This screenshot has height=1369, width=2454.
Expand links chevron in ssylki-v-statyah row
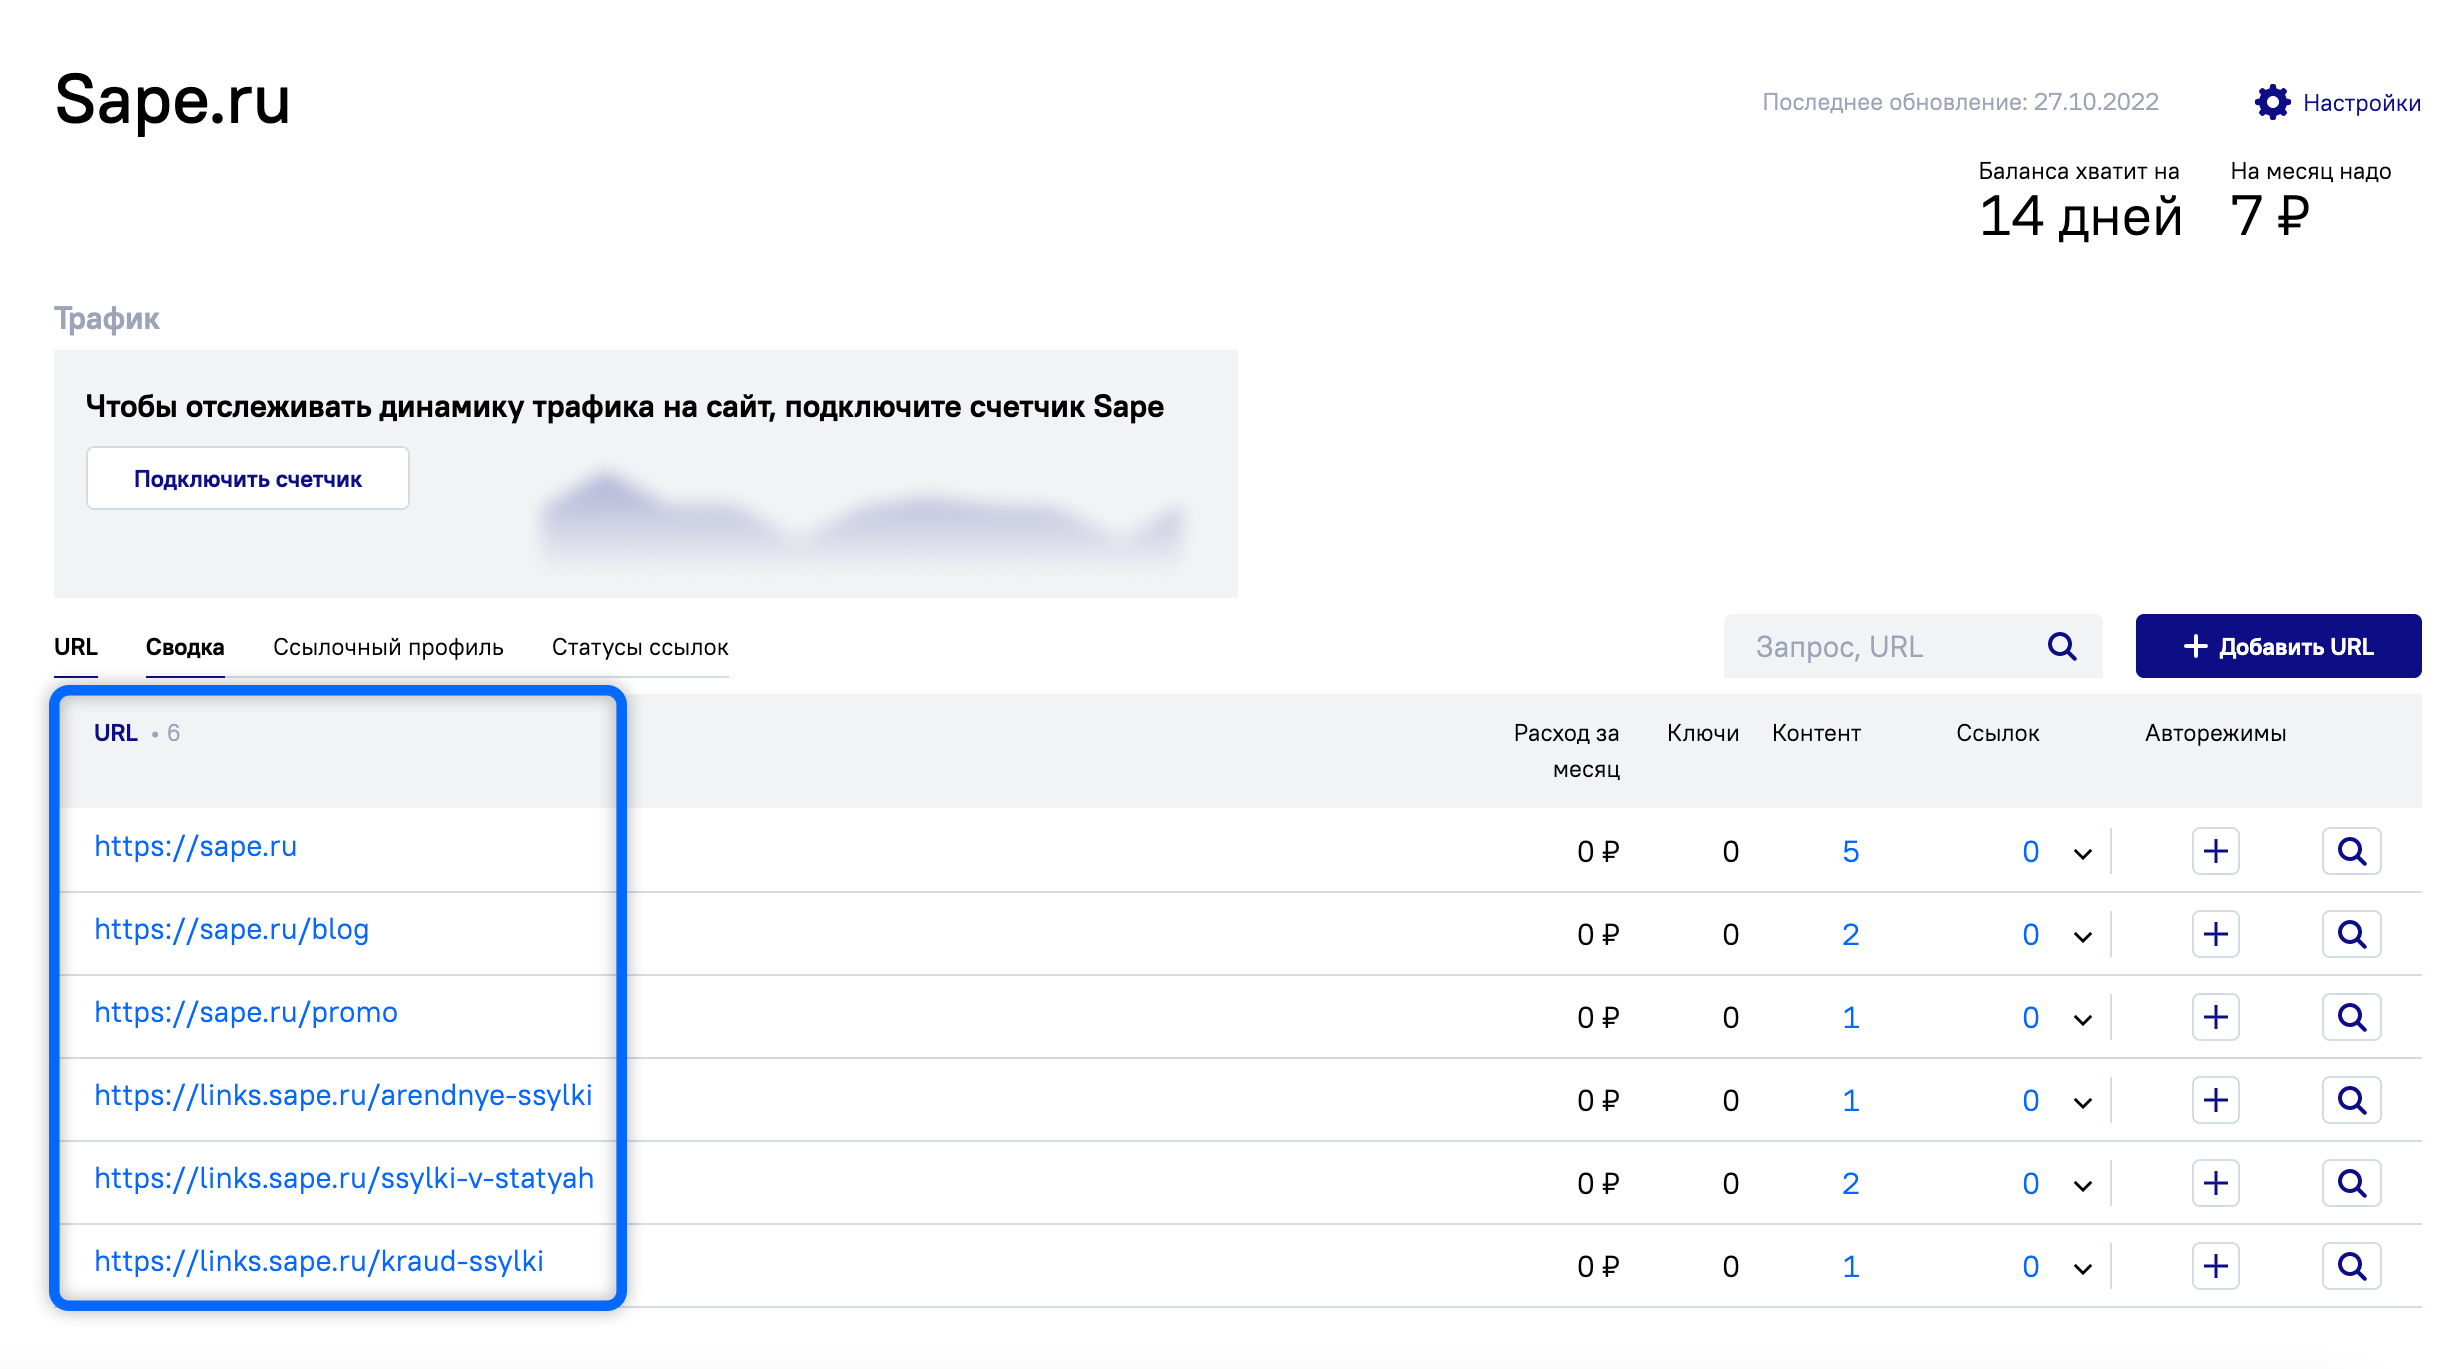pyautogui.click(x=2083, y=1186)
